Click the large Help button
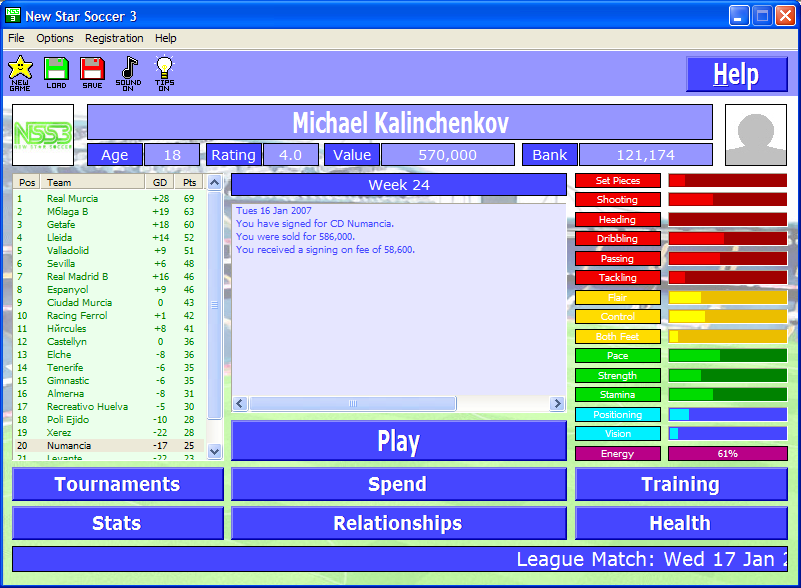Screen dimensions: 801x588 (x=736, y=75)
